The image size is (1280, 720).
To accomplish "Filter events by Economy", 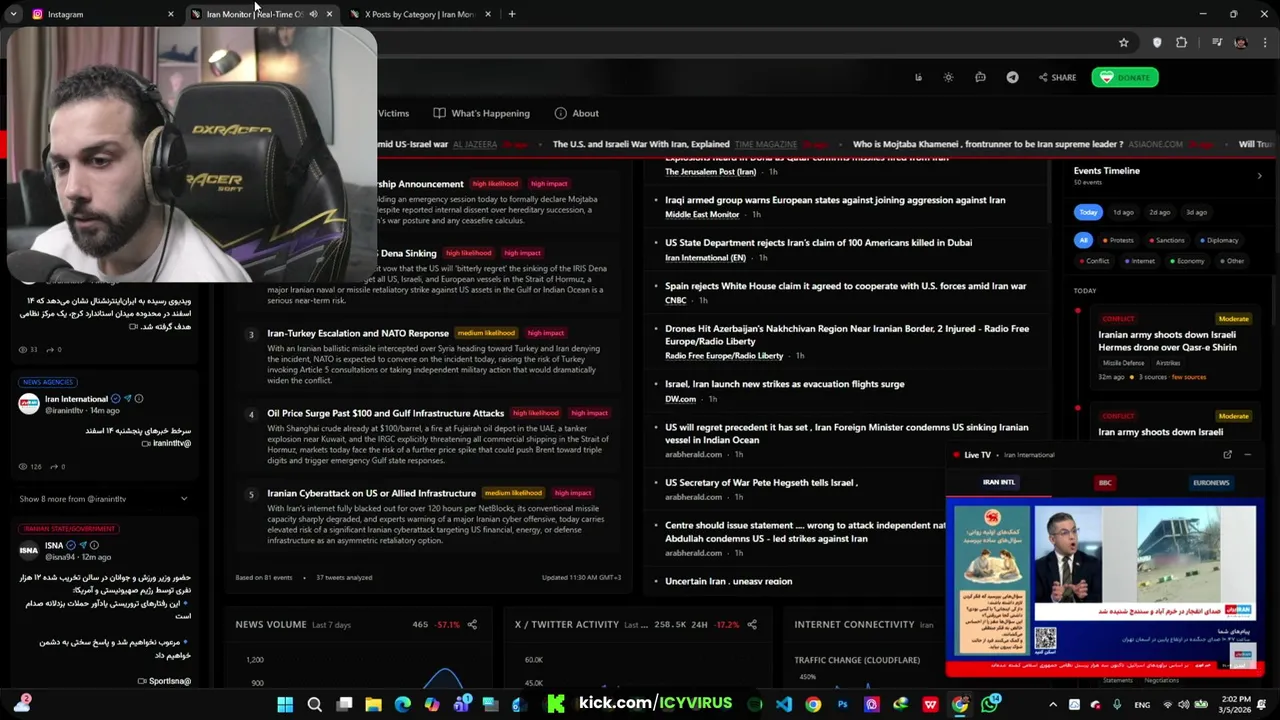I will coord(1186,261).
